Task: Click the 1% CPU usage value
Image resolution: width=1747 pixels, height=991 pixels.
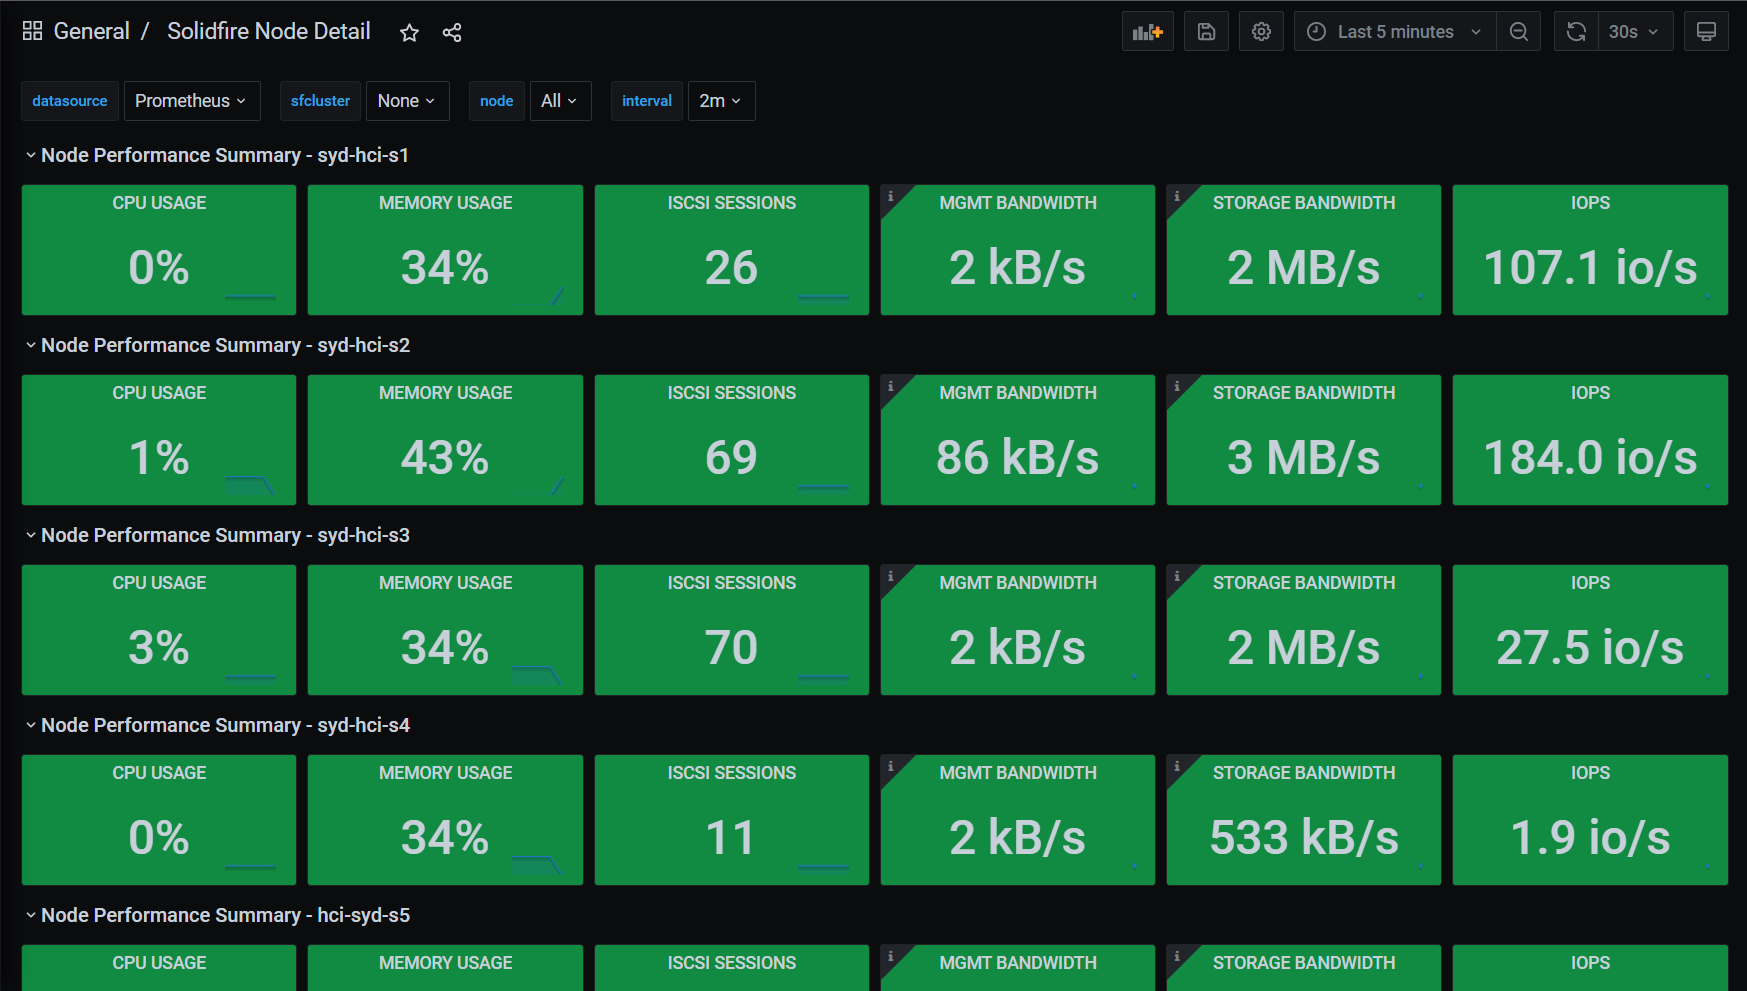Action: click(x=159, y=458)
